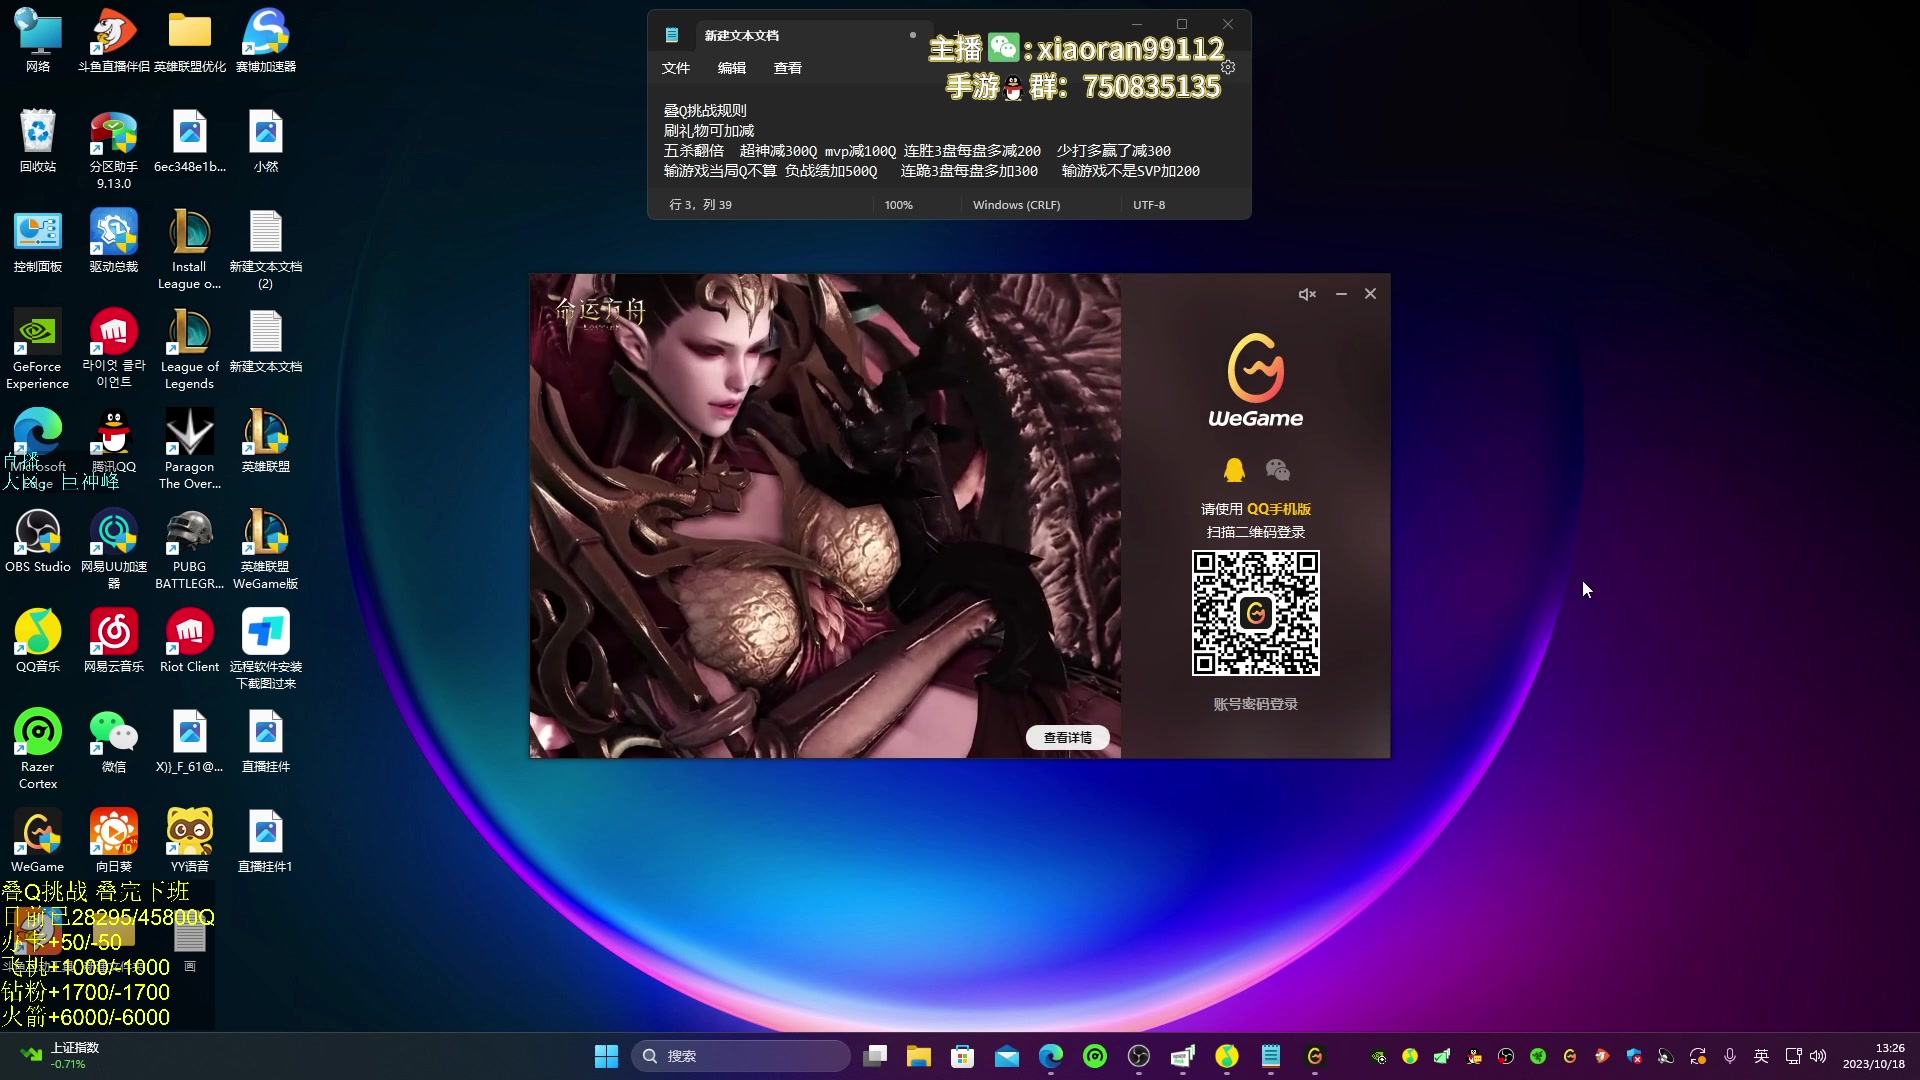Select the 直播挂件1 desktop file
This screenshot has height=1080, width=1920.
266,841
